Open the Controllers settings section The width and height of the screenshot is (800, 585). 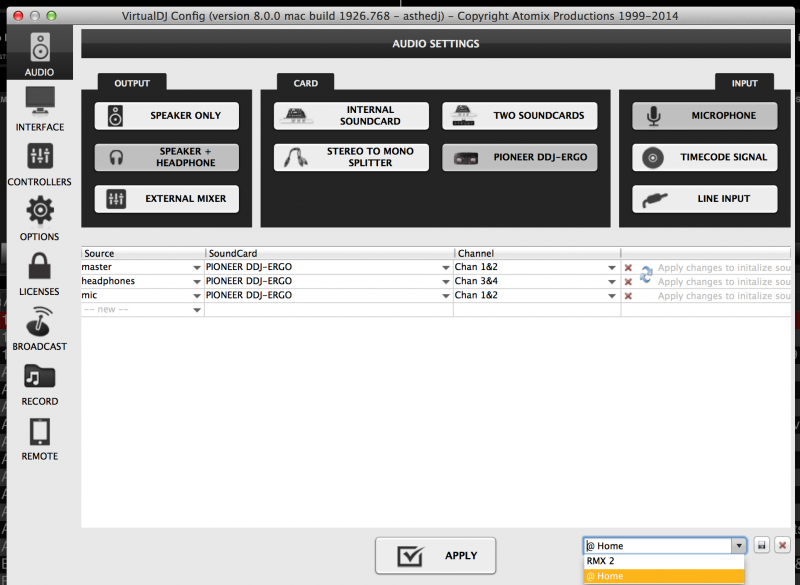39,165
